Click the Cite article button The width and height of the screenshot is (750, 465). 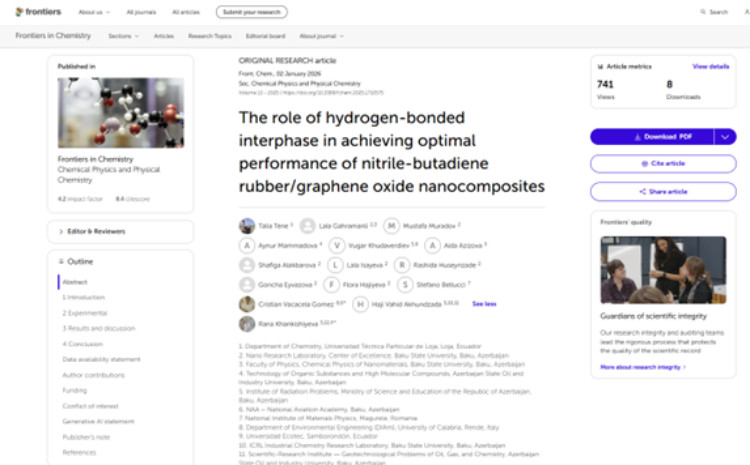click(x=663, y=163)
